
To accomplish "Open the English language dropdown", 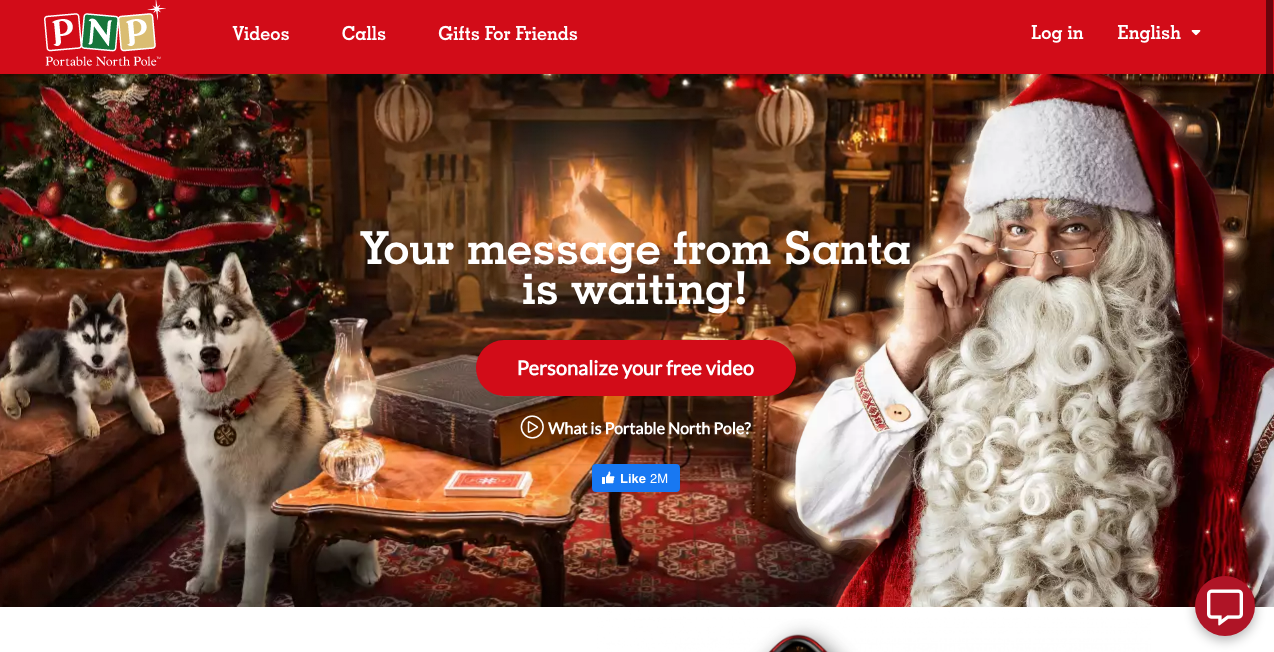I will [1159, 33].
